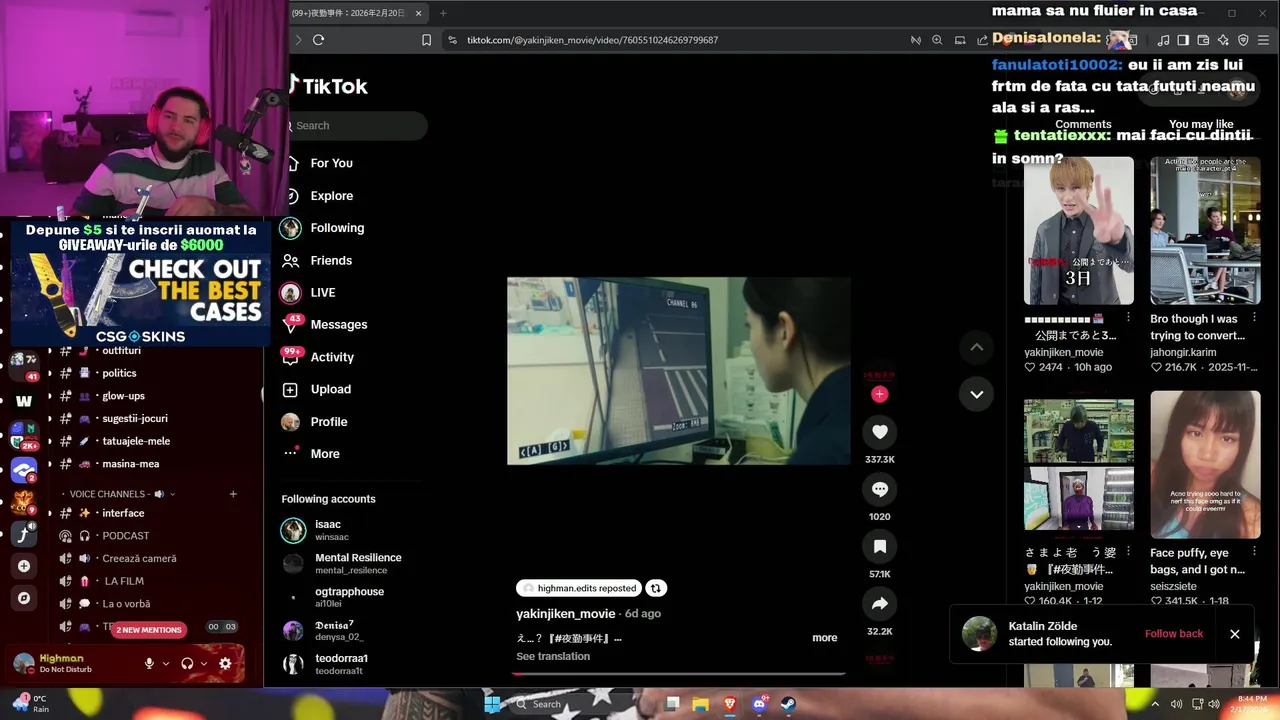Open the W server in Discord sidebar
This screenshot has height=720, width=1280.
(24, 401)
